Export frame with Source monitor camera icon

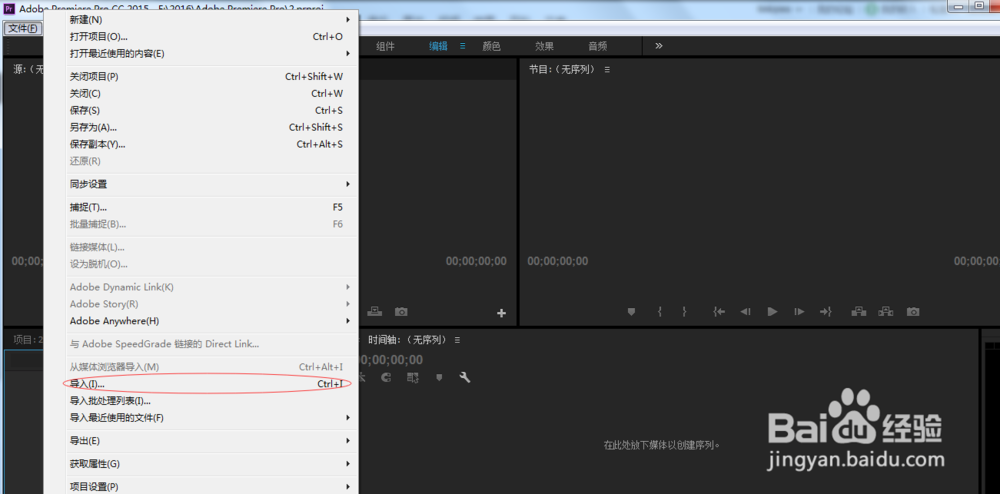tap(401, 312)
